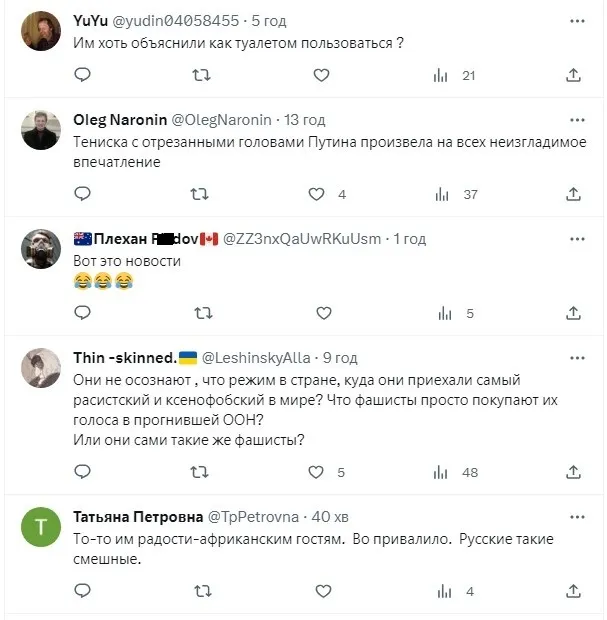Click YuYu's profile avatar
607x620 pixels.
pyautogui.click(x=42, y=31)
